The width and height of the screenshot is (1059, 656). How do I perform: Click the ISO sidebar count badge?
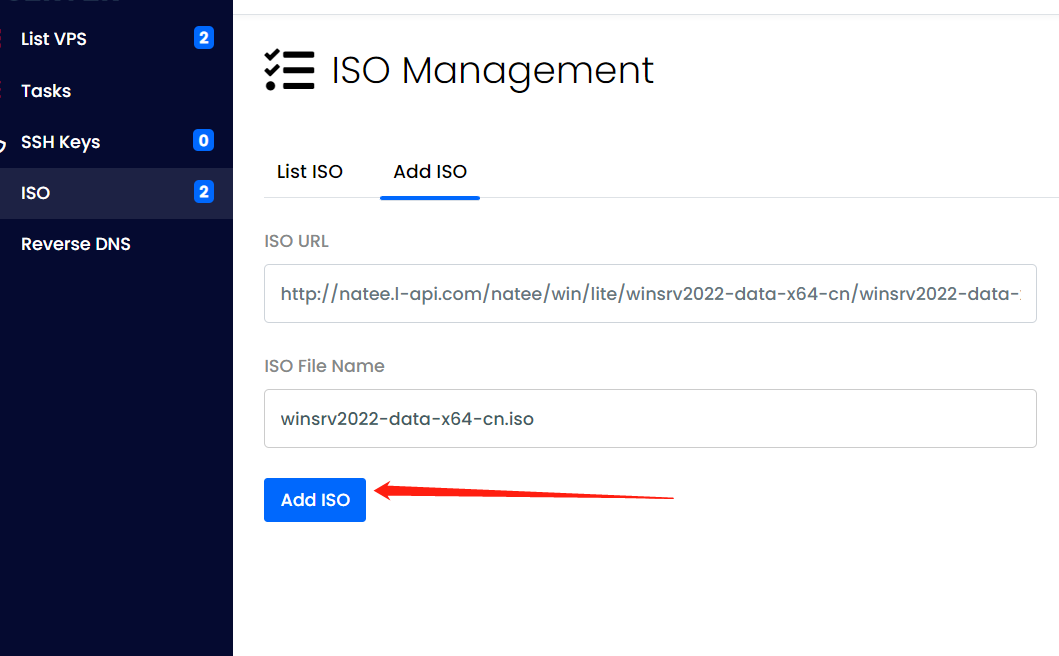[x=204, y=192]
